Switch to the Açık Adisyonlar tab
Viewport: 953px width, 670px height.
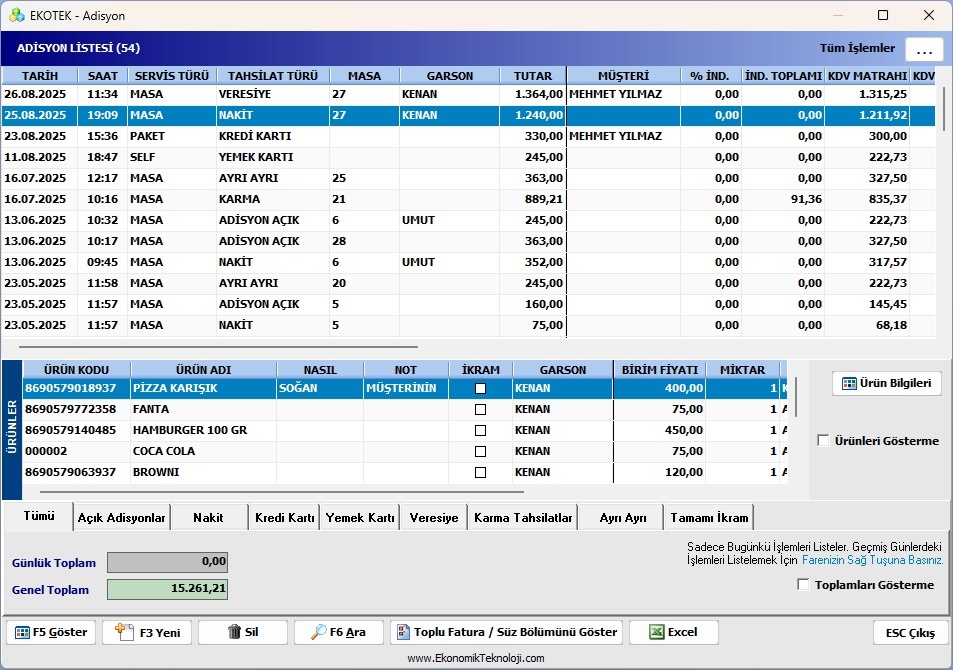point(122,517)
